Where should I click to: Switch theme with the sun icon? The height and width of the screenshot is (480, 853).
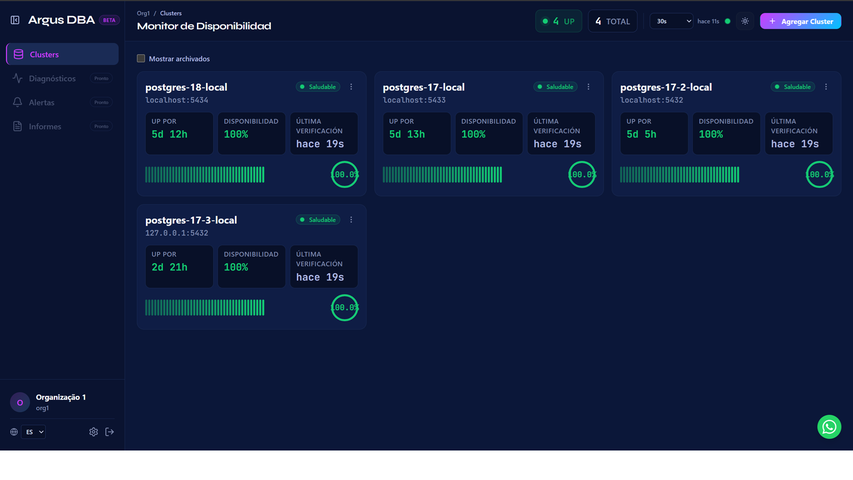click(745, 21)
